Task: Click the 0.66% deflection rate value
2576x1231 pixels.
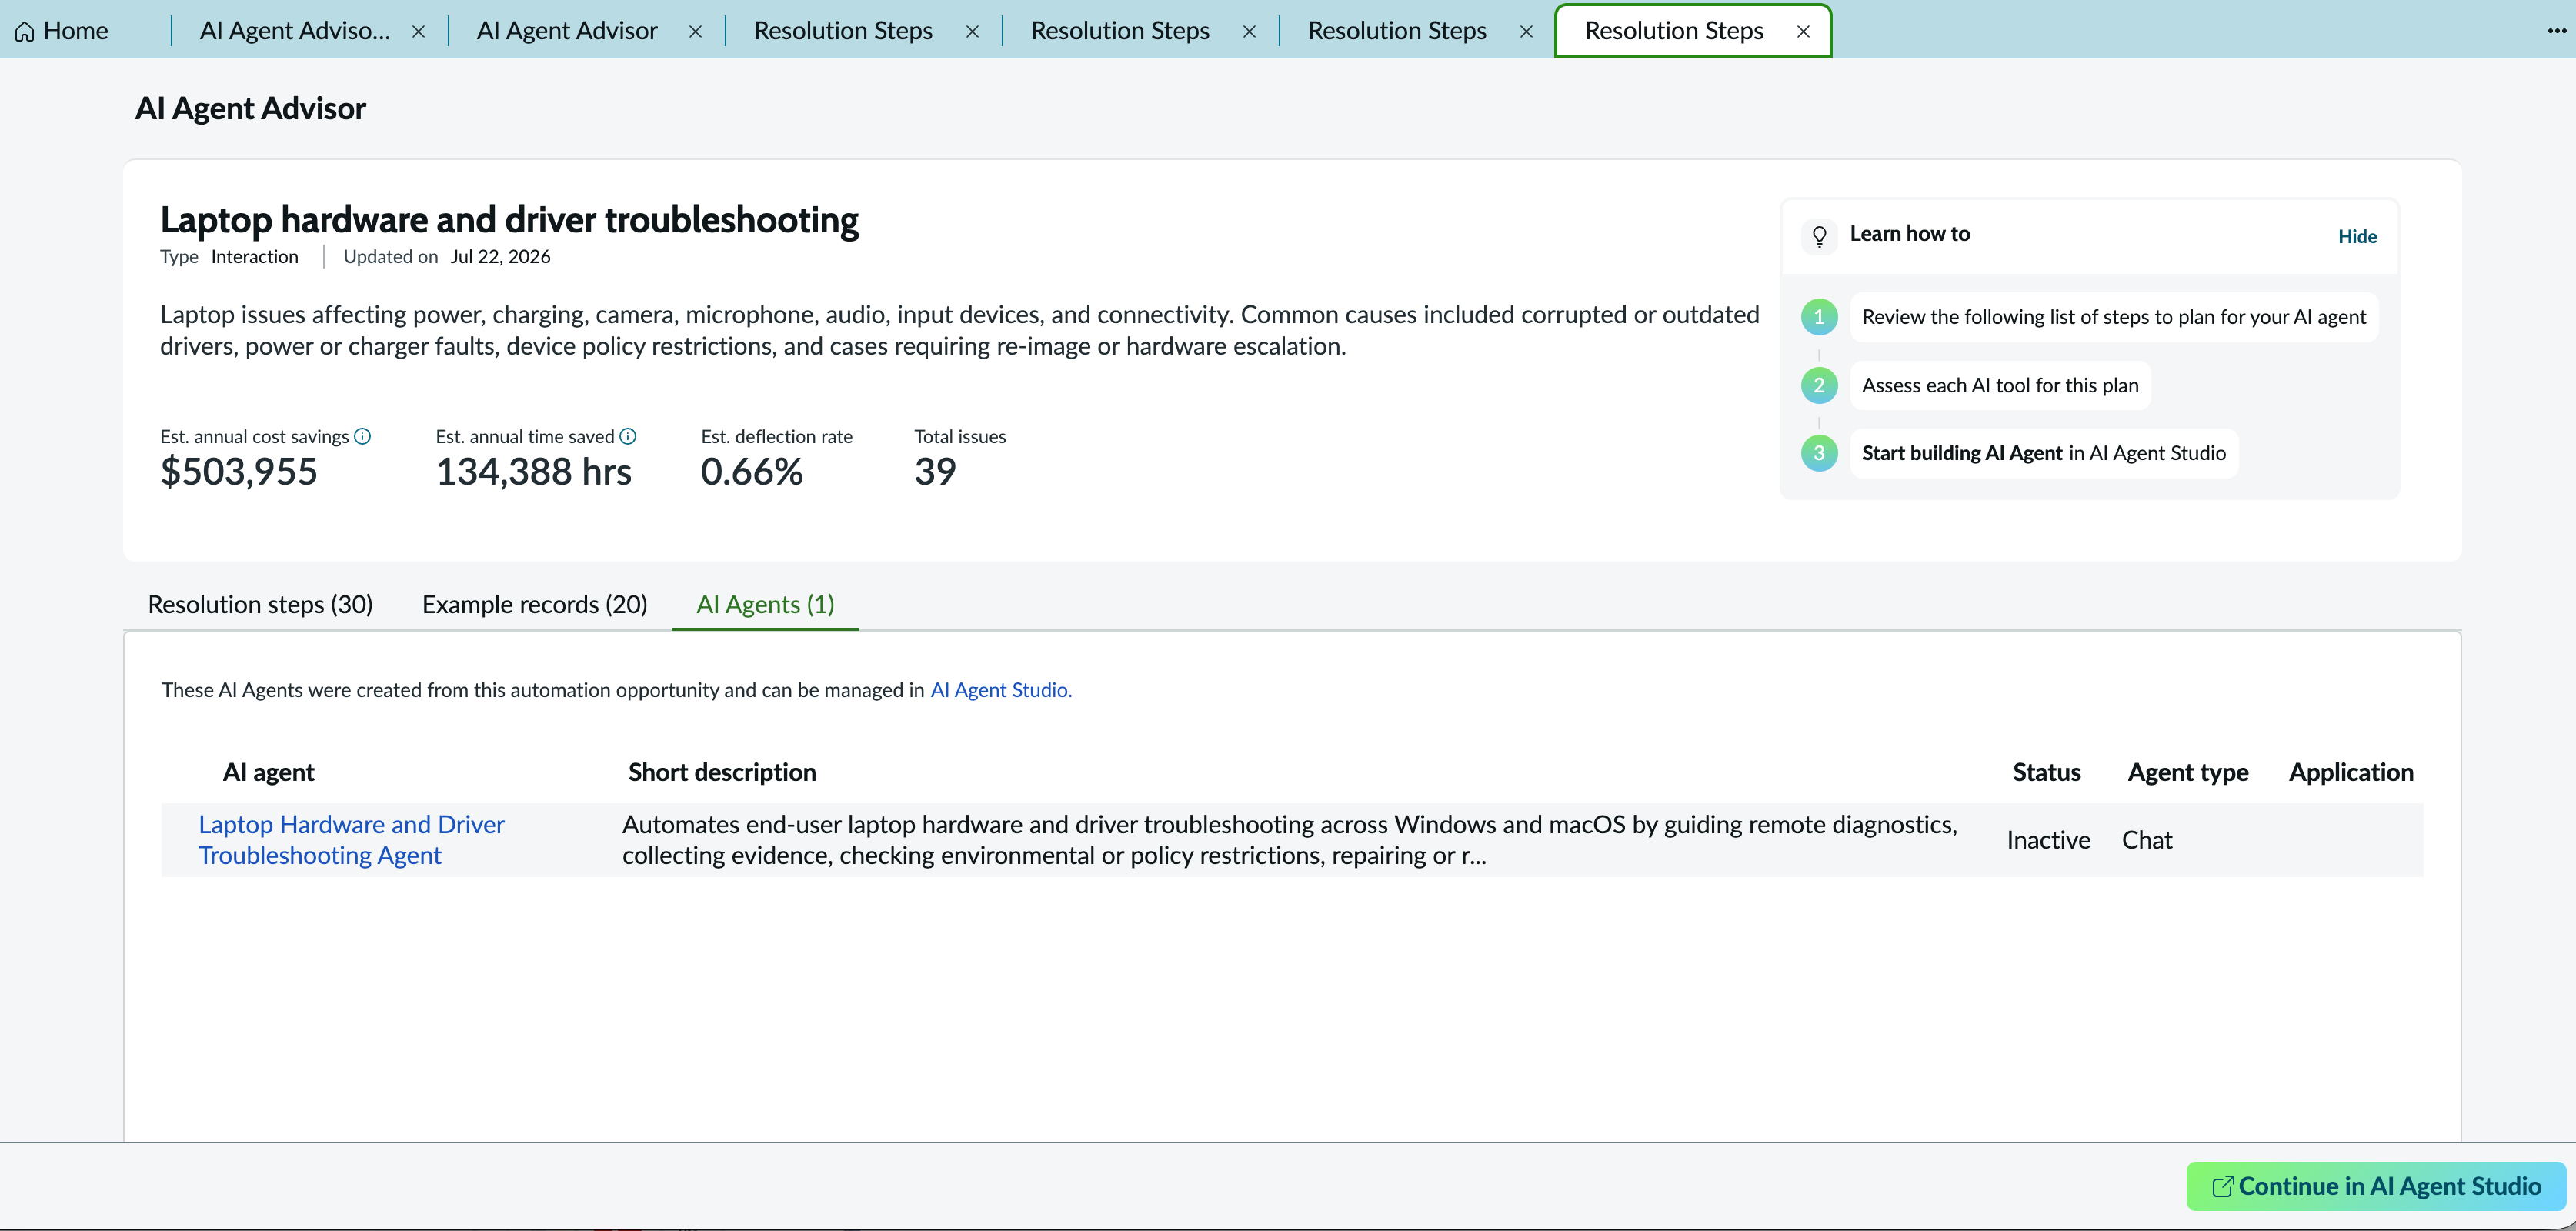Action: point(752,472)
